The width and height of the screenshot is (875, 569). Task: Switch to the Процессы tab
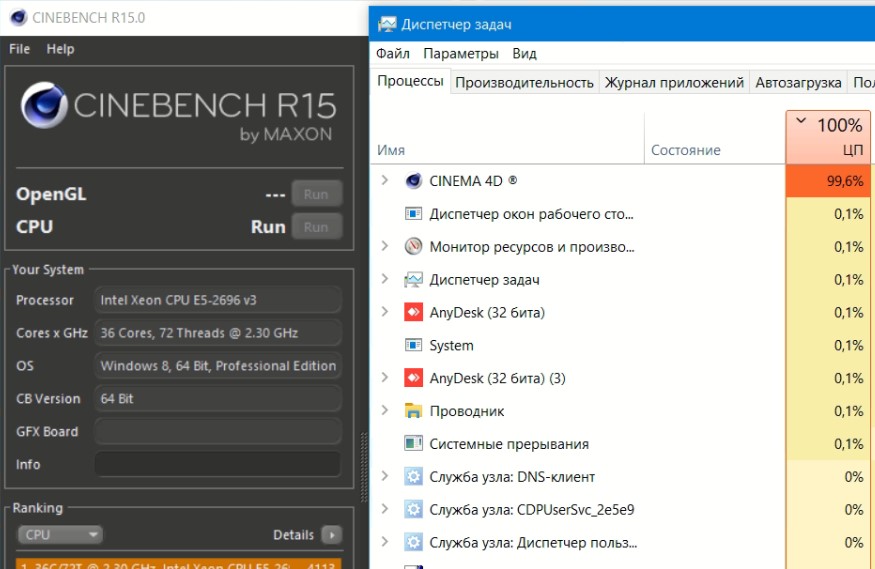pos(410,81)
